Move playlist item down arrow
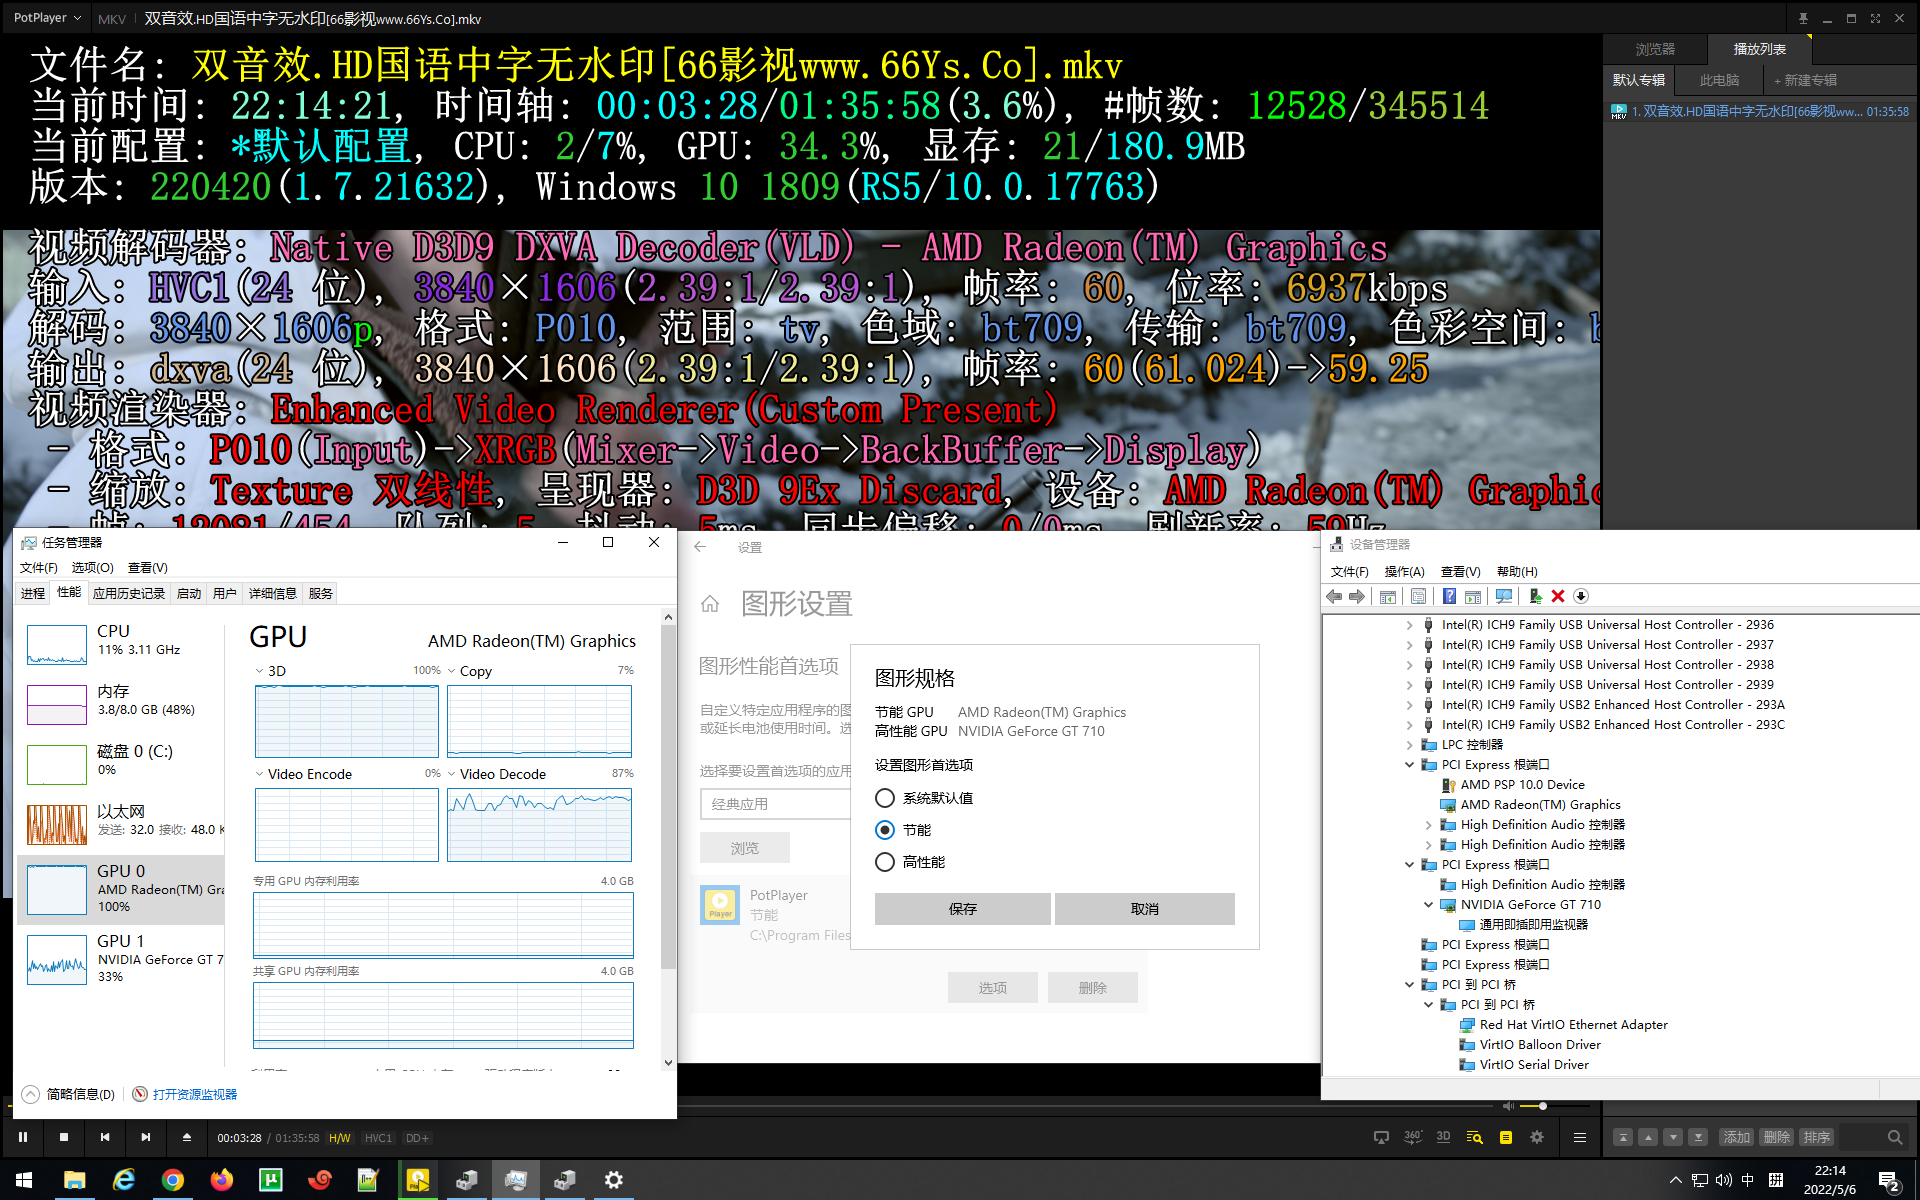This screenshot has width=1920, height=1200. click(x=1673, y=1137)
